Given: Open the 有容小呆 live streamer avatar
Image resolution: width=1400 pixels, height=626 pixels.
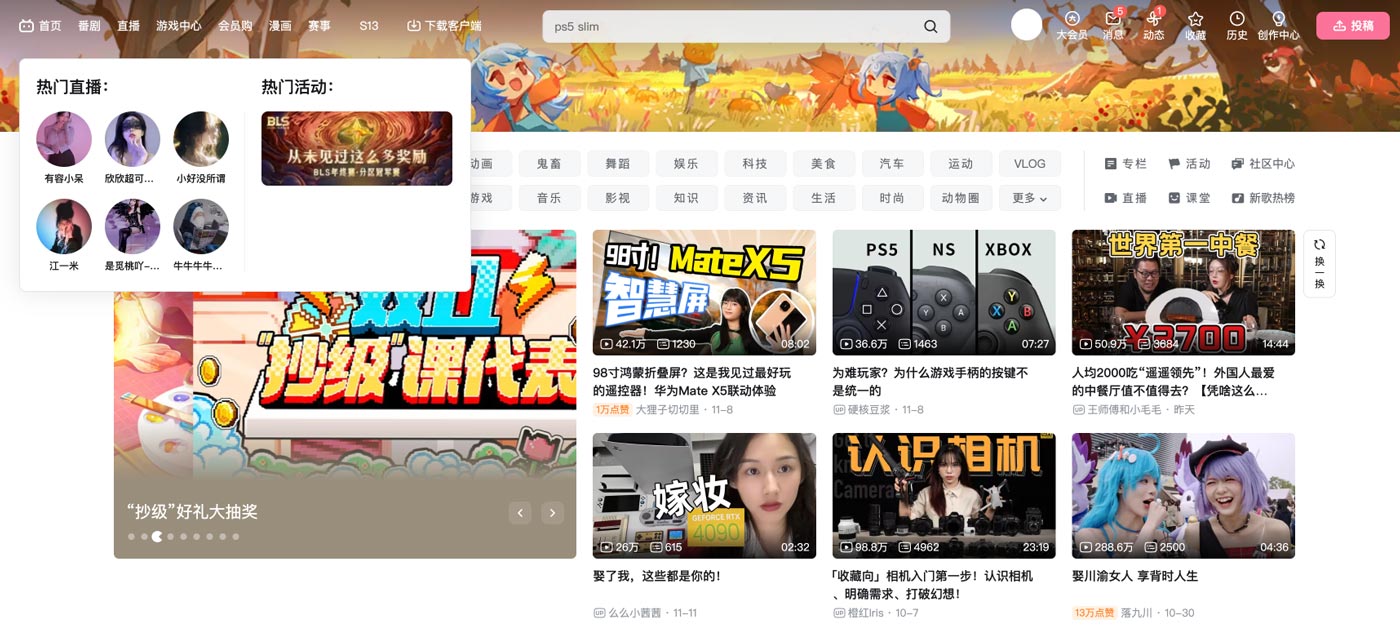Looking at the screenshot, I should [x=64, y=139].
